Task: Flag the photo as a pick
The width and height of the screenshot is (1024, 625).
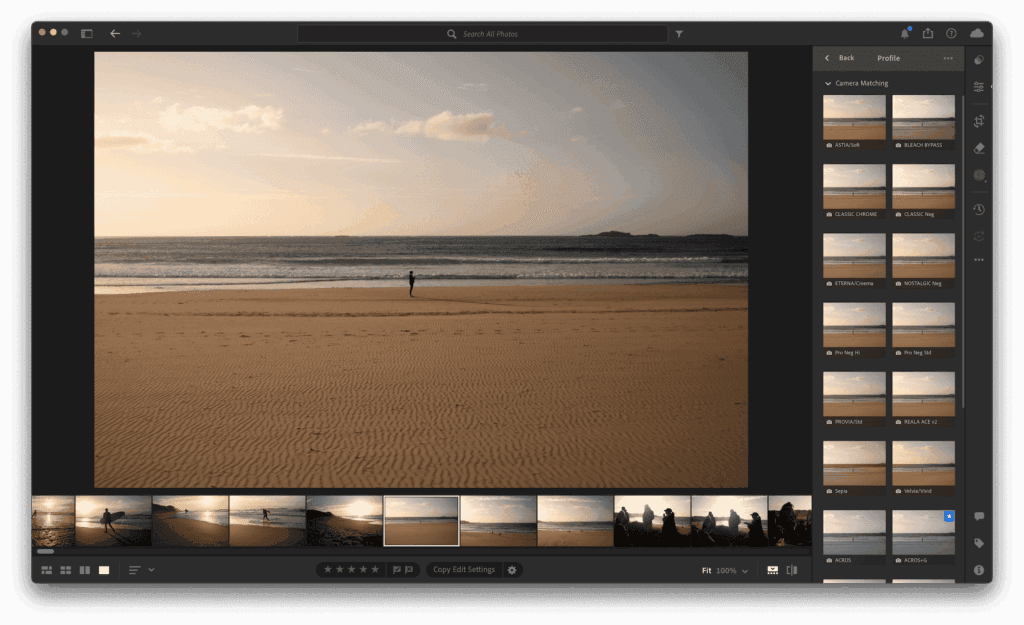Action: [397, 570]
